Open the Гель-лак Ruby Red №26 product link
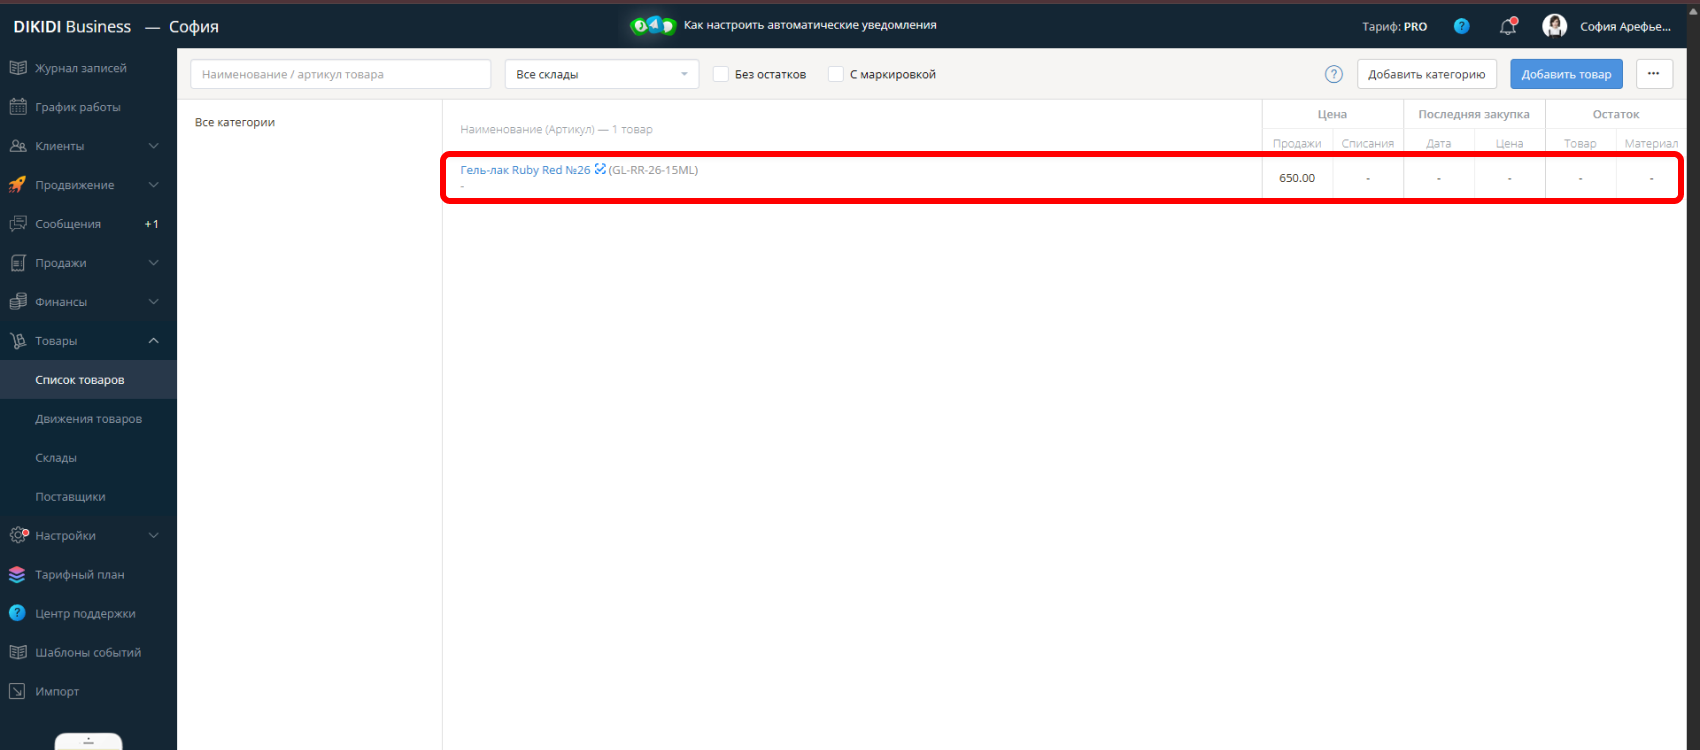The width and height of the screenshot is (1700, 750). [x=525, y=170]
